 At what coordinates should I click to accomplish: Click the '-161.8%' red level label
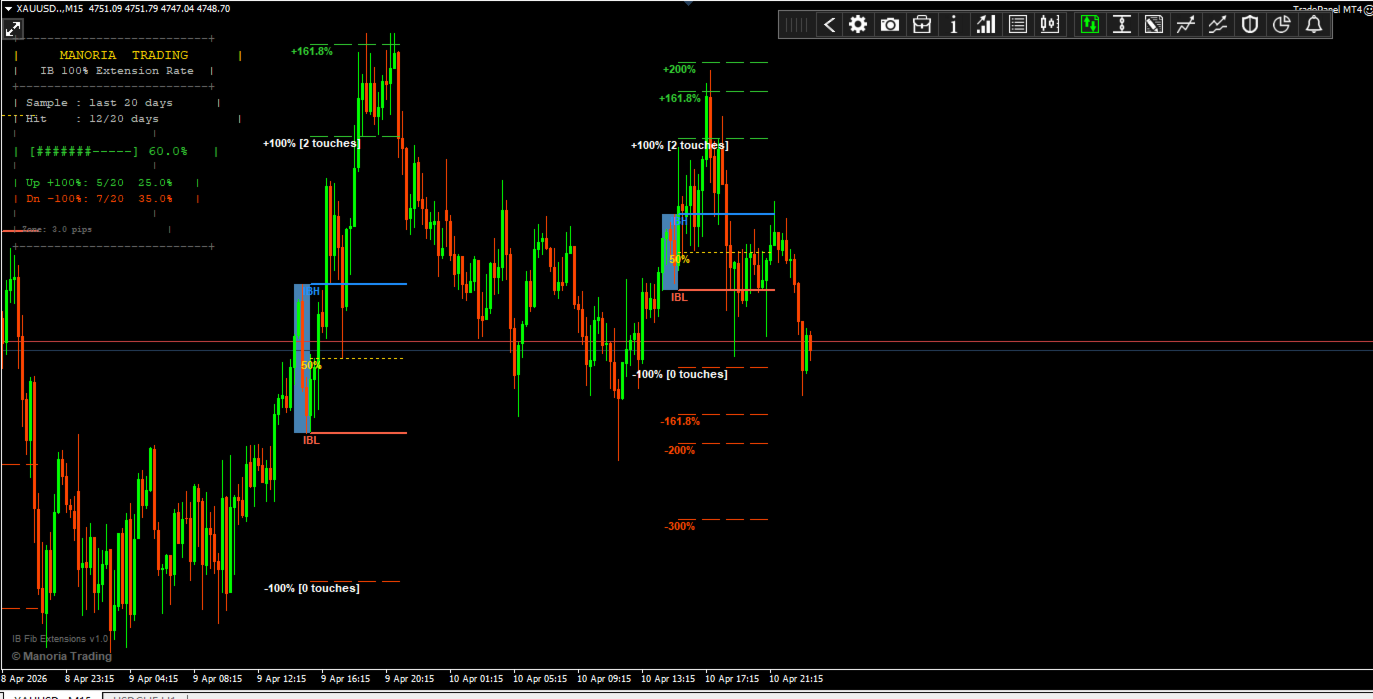tap(680, 421)
